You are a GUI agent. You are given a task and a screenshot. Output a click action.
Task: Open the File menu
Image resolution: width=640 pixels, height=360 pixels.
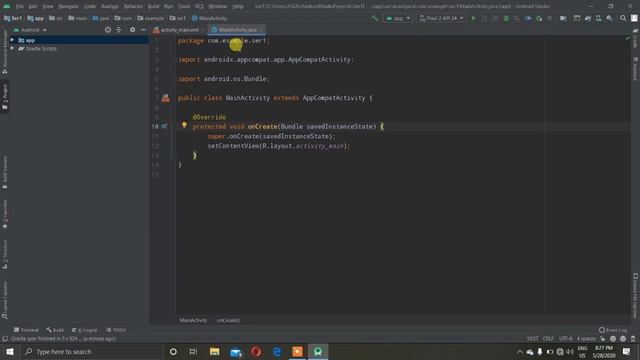(20, 6)
